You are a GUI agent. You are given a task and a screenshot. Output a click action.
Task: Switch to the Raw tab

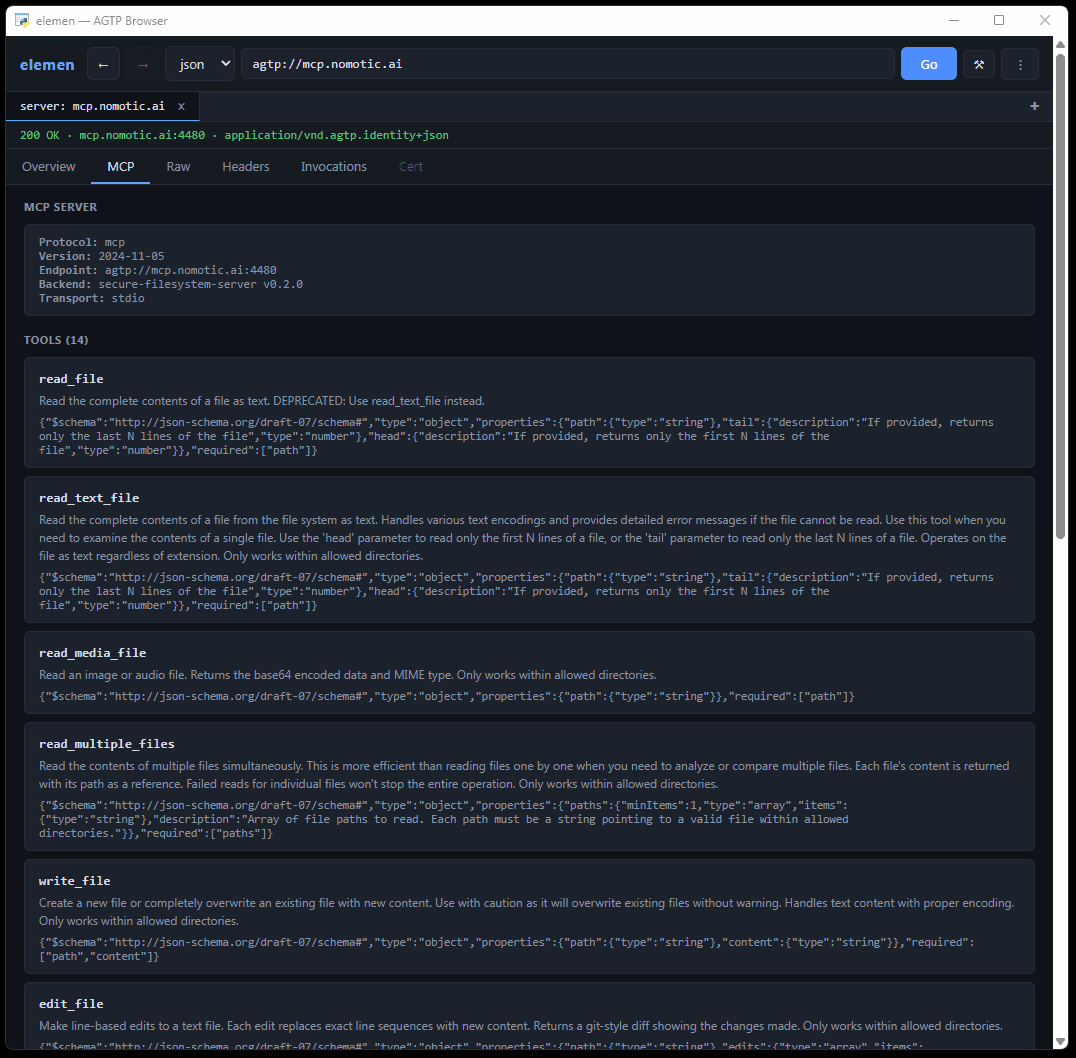tap(178, 167)
